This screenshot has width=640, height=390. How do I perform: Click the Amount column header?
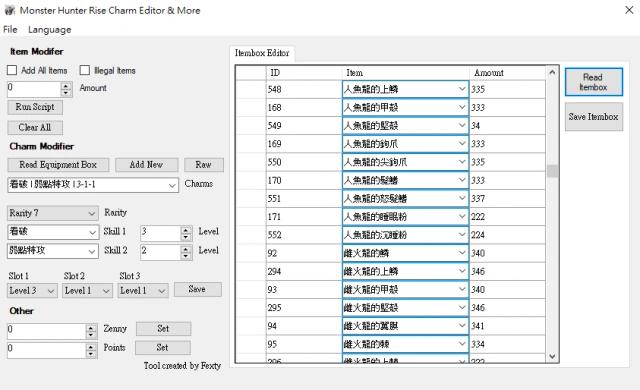[507, 73]
